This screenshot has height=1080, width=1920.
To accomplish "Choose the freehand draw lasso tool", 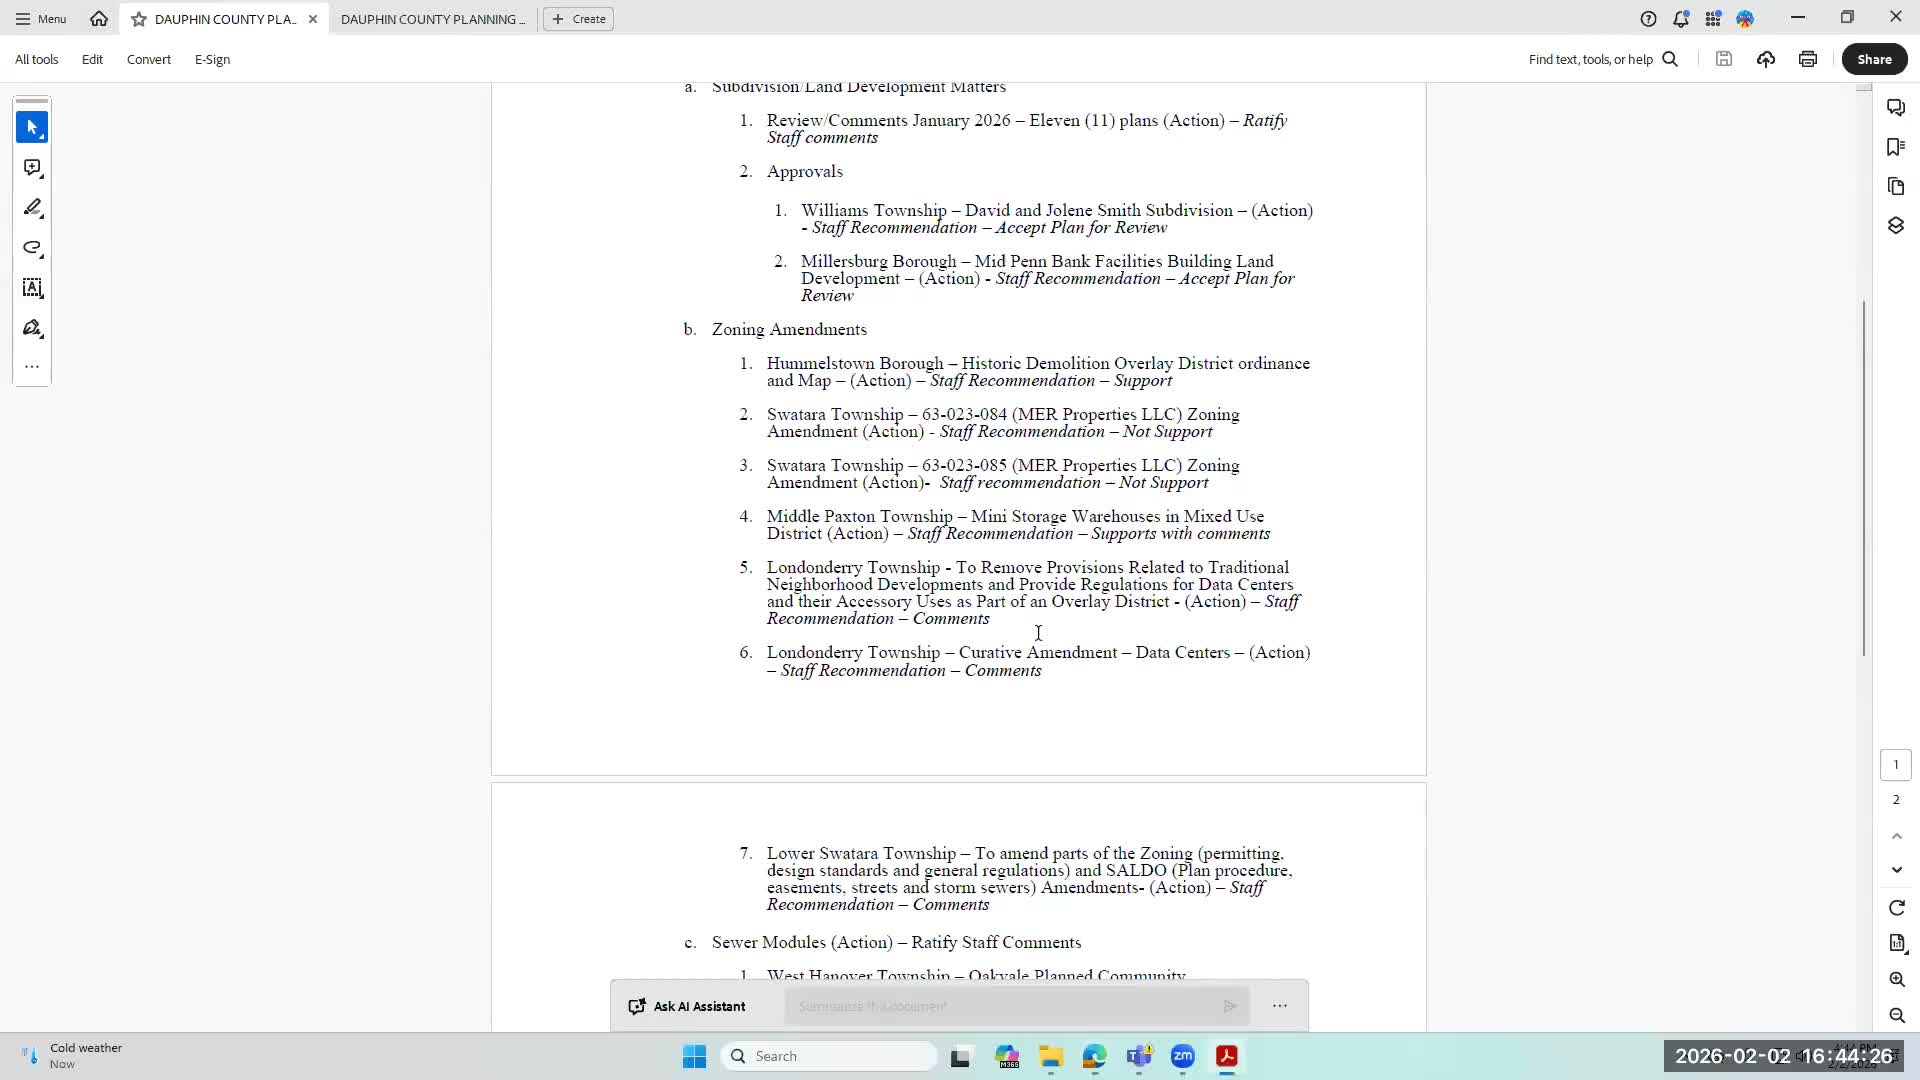I will point(32,248).
